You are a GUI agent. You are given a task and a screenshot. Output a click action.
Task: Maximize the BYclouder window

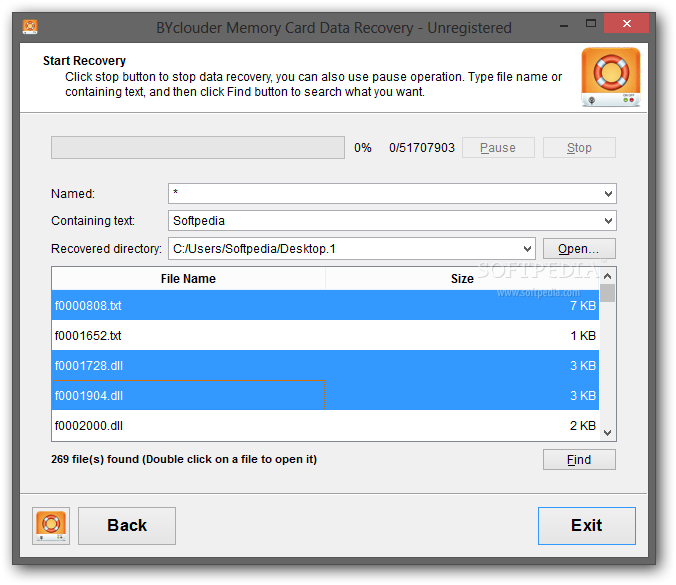[591, 23]
